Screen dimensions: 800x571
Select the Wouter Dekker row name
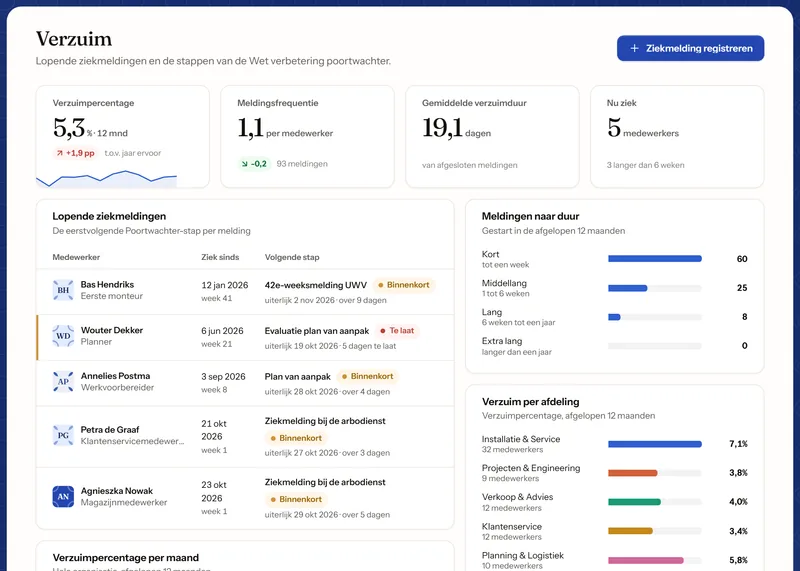point(112,330)
